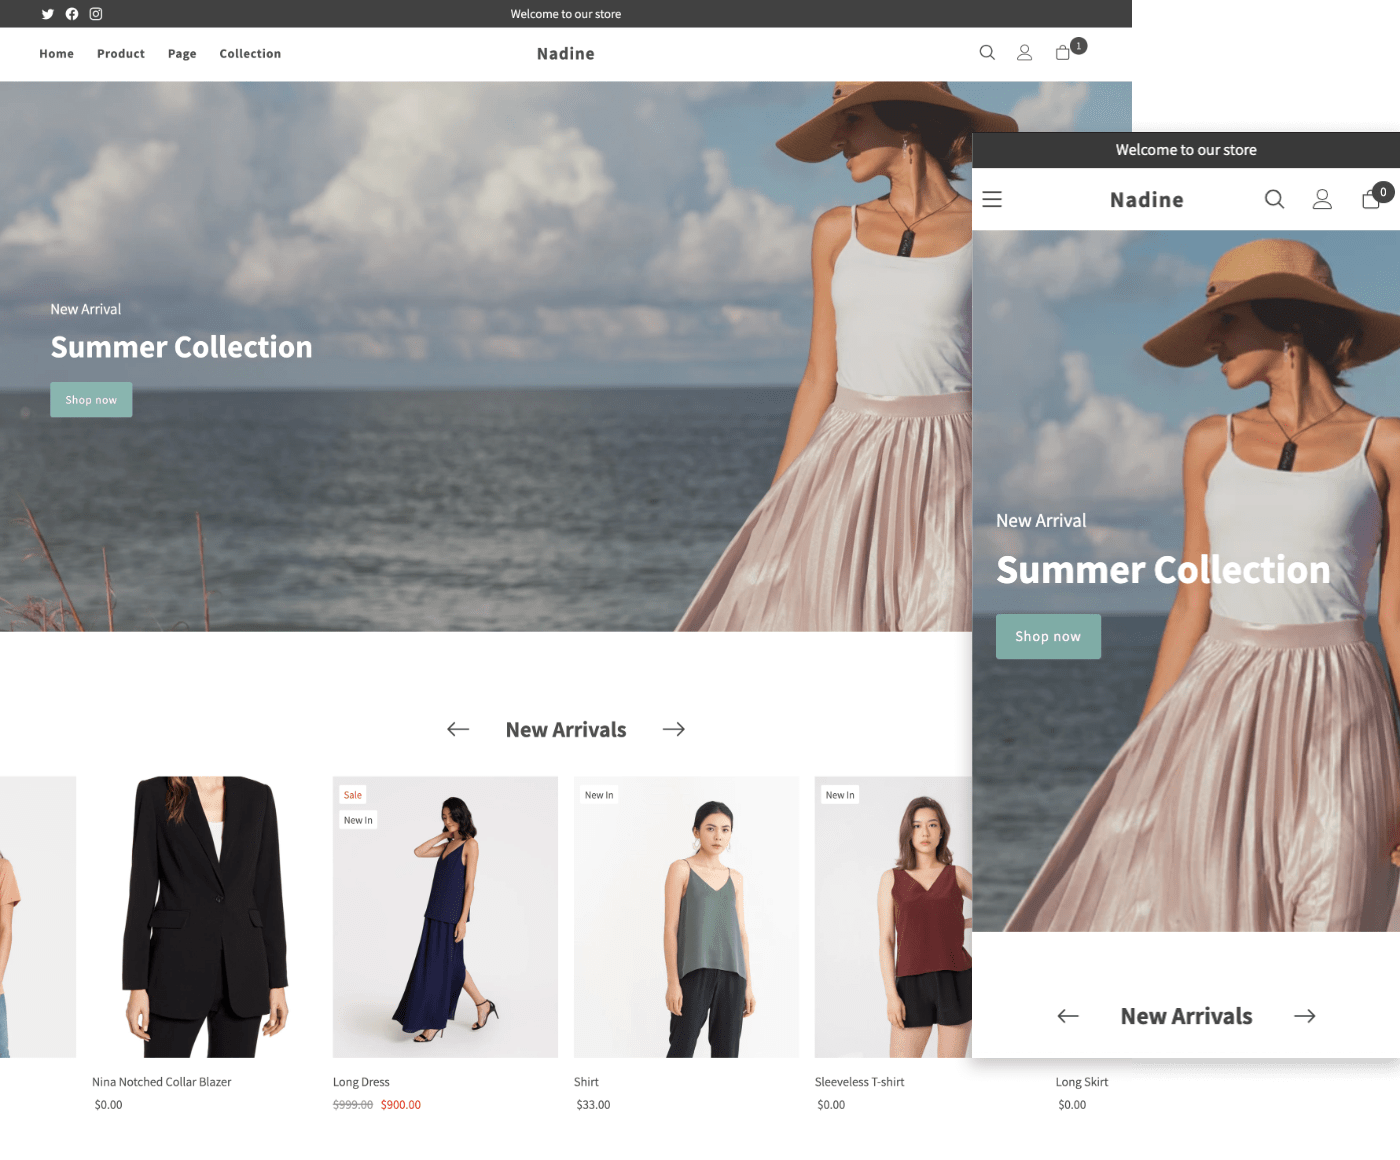This screenshot has width=1400, height=1160.
Task: Open the Long Dress product thumbnail
Action: coord(445,917)
